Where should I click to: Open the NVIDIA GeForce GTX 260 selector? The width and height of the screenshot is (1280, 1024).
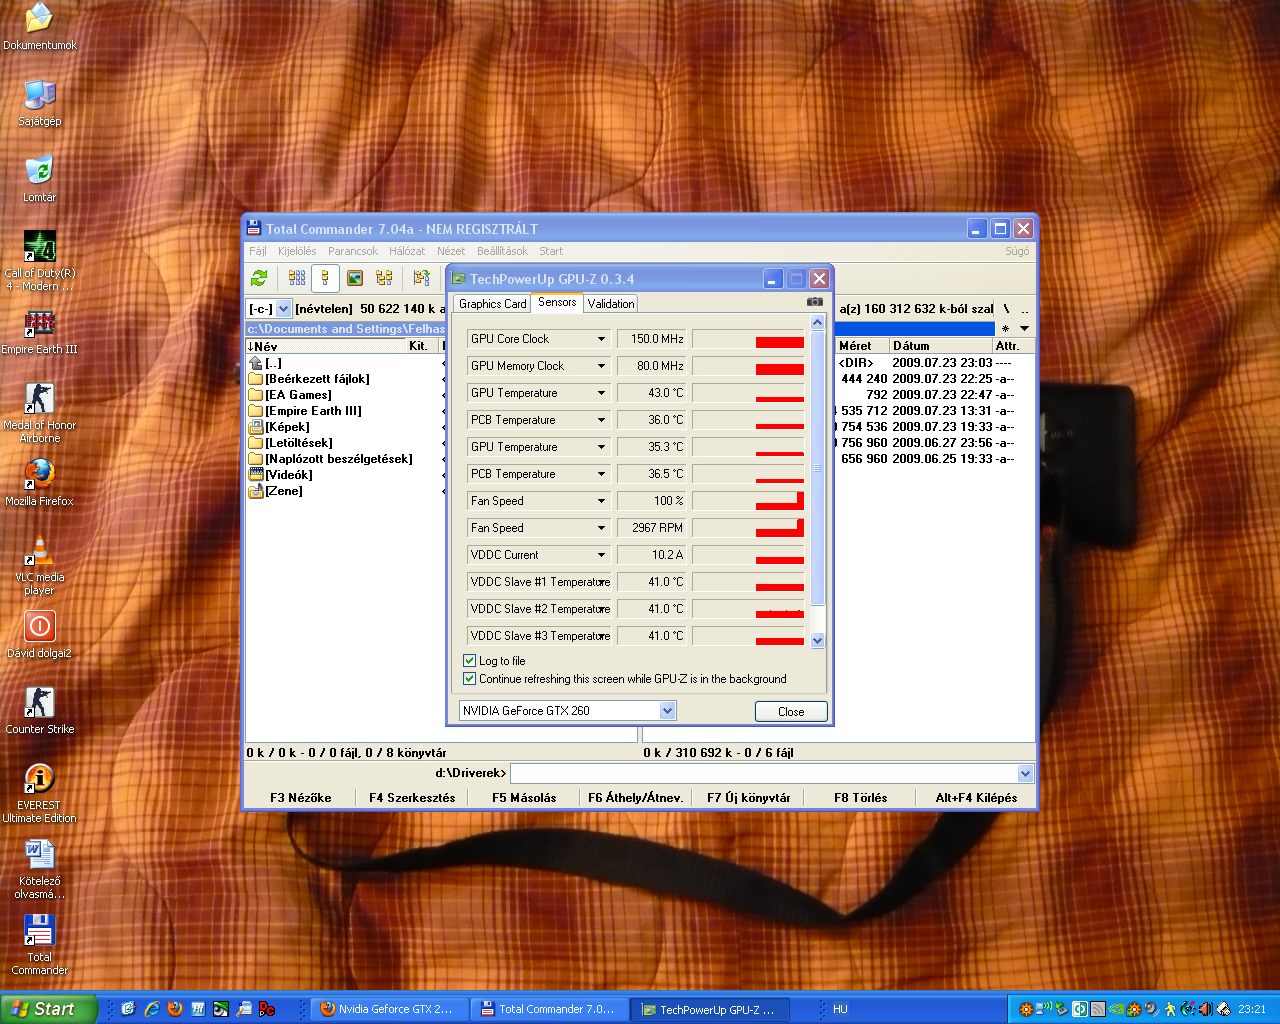567,710
